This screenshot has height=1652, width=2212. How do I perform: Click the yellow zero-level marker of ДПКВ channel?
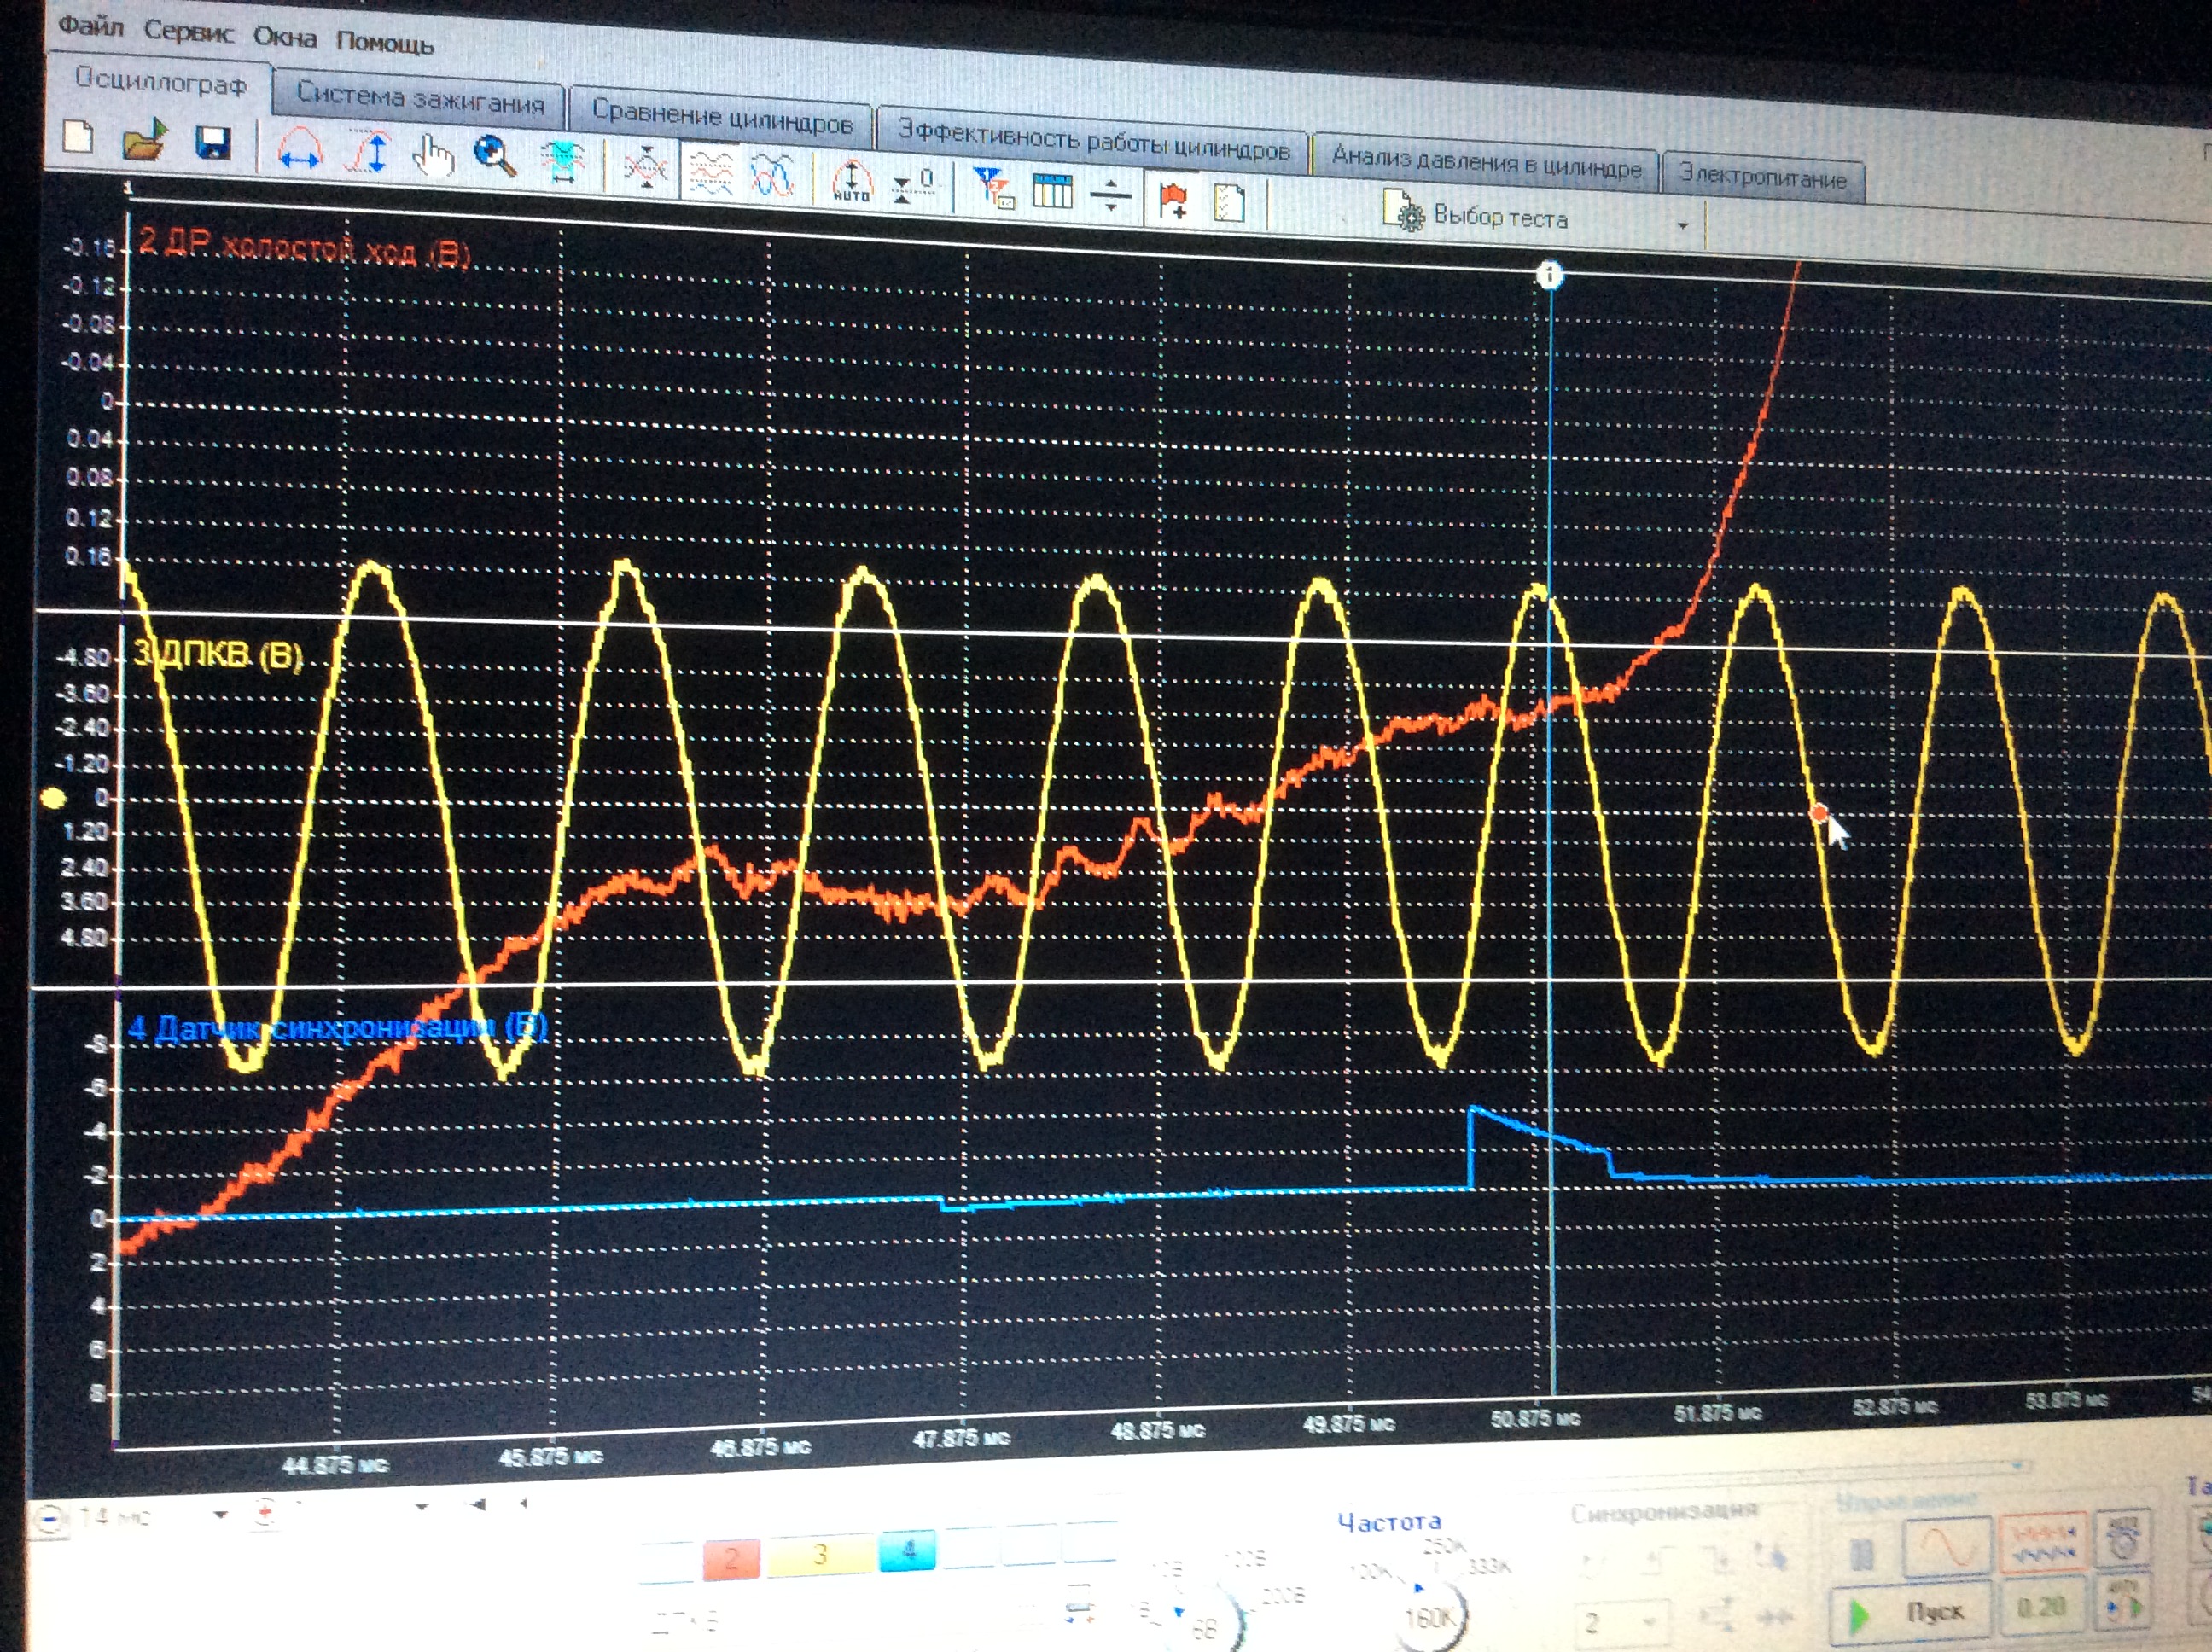point(53,798)
